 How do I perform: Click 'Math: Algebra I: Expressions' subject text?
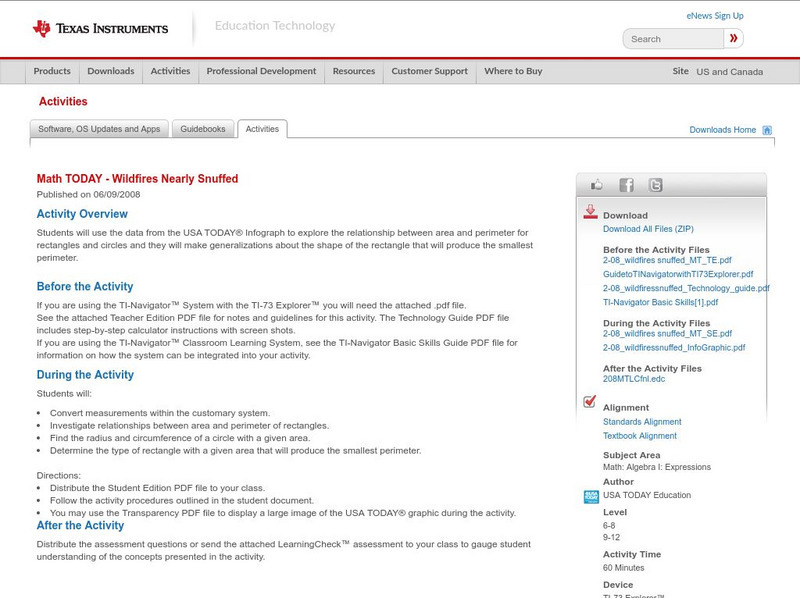coord(657,467)
